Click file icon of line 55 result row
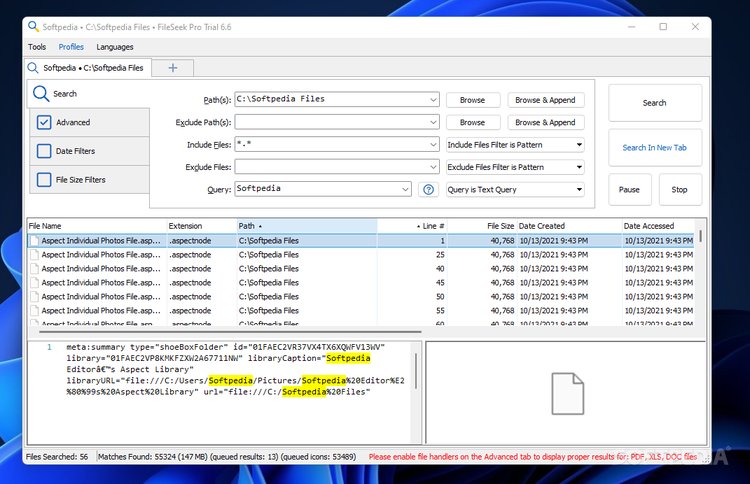Screen dimensions: 750x484 (34, 310)
